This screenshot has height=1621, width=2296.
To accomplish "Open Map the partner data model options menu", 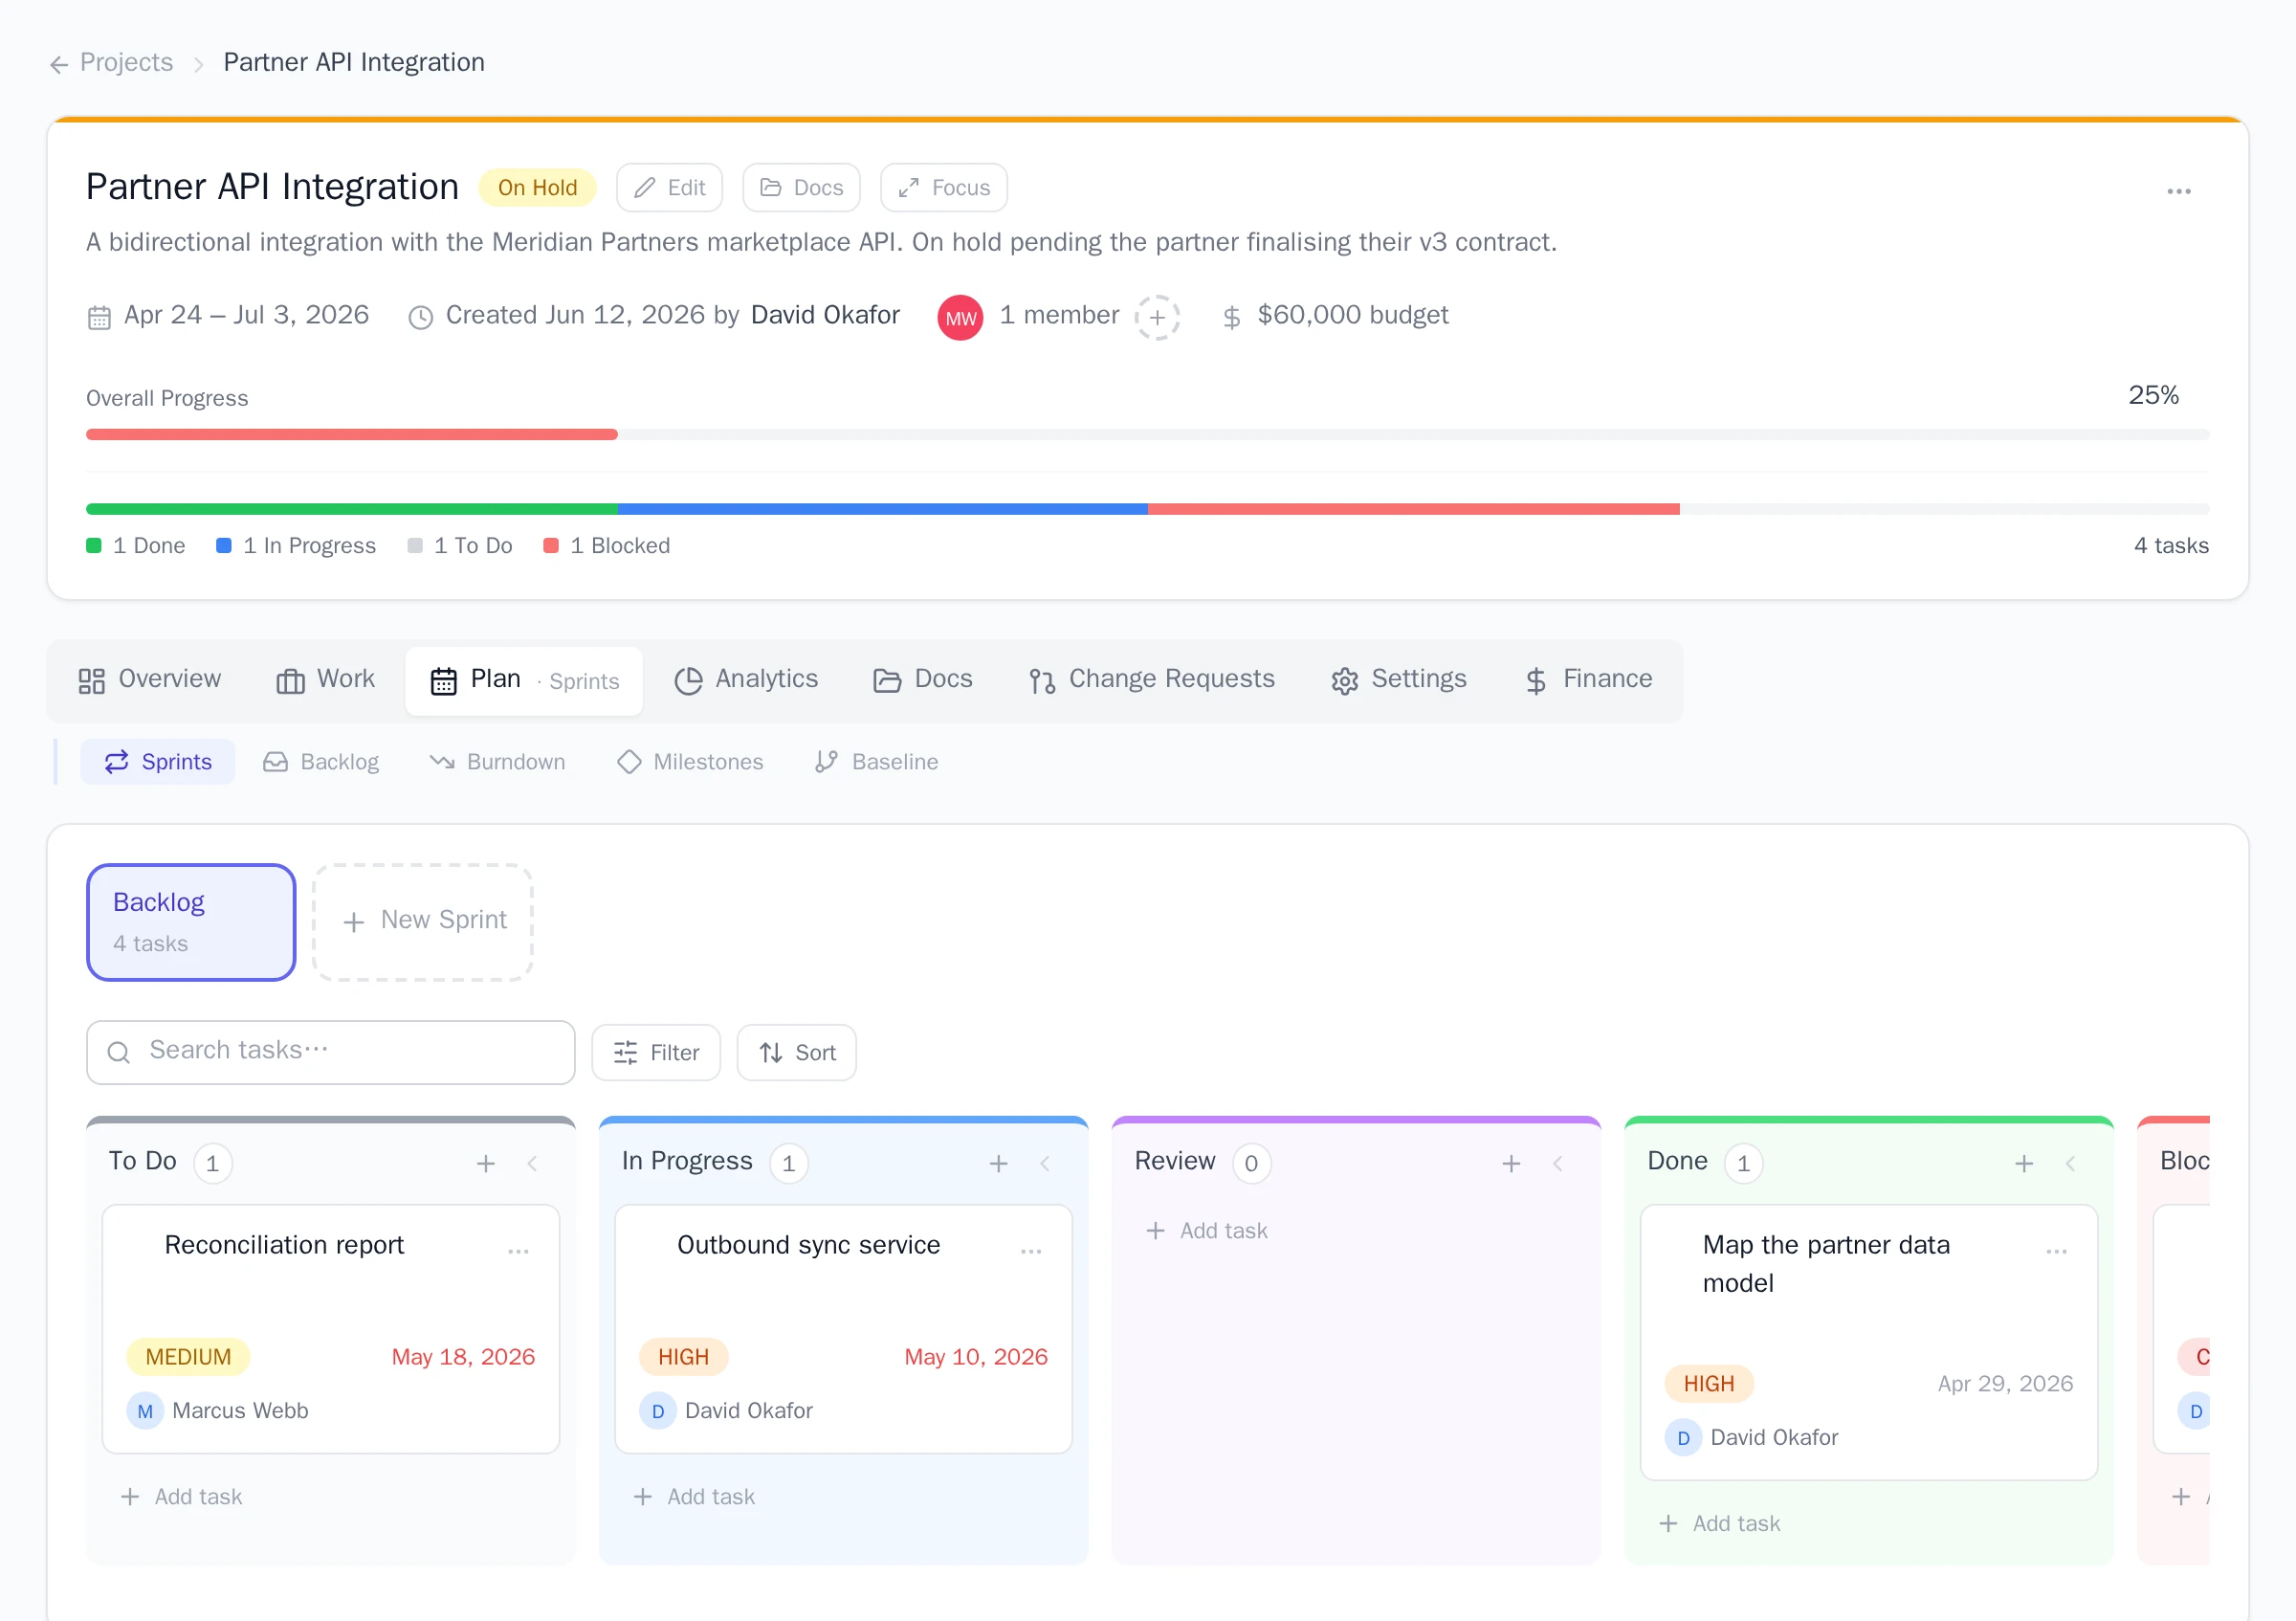I will [x=2057, y=1251].
